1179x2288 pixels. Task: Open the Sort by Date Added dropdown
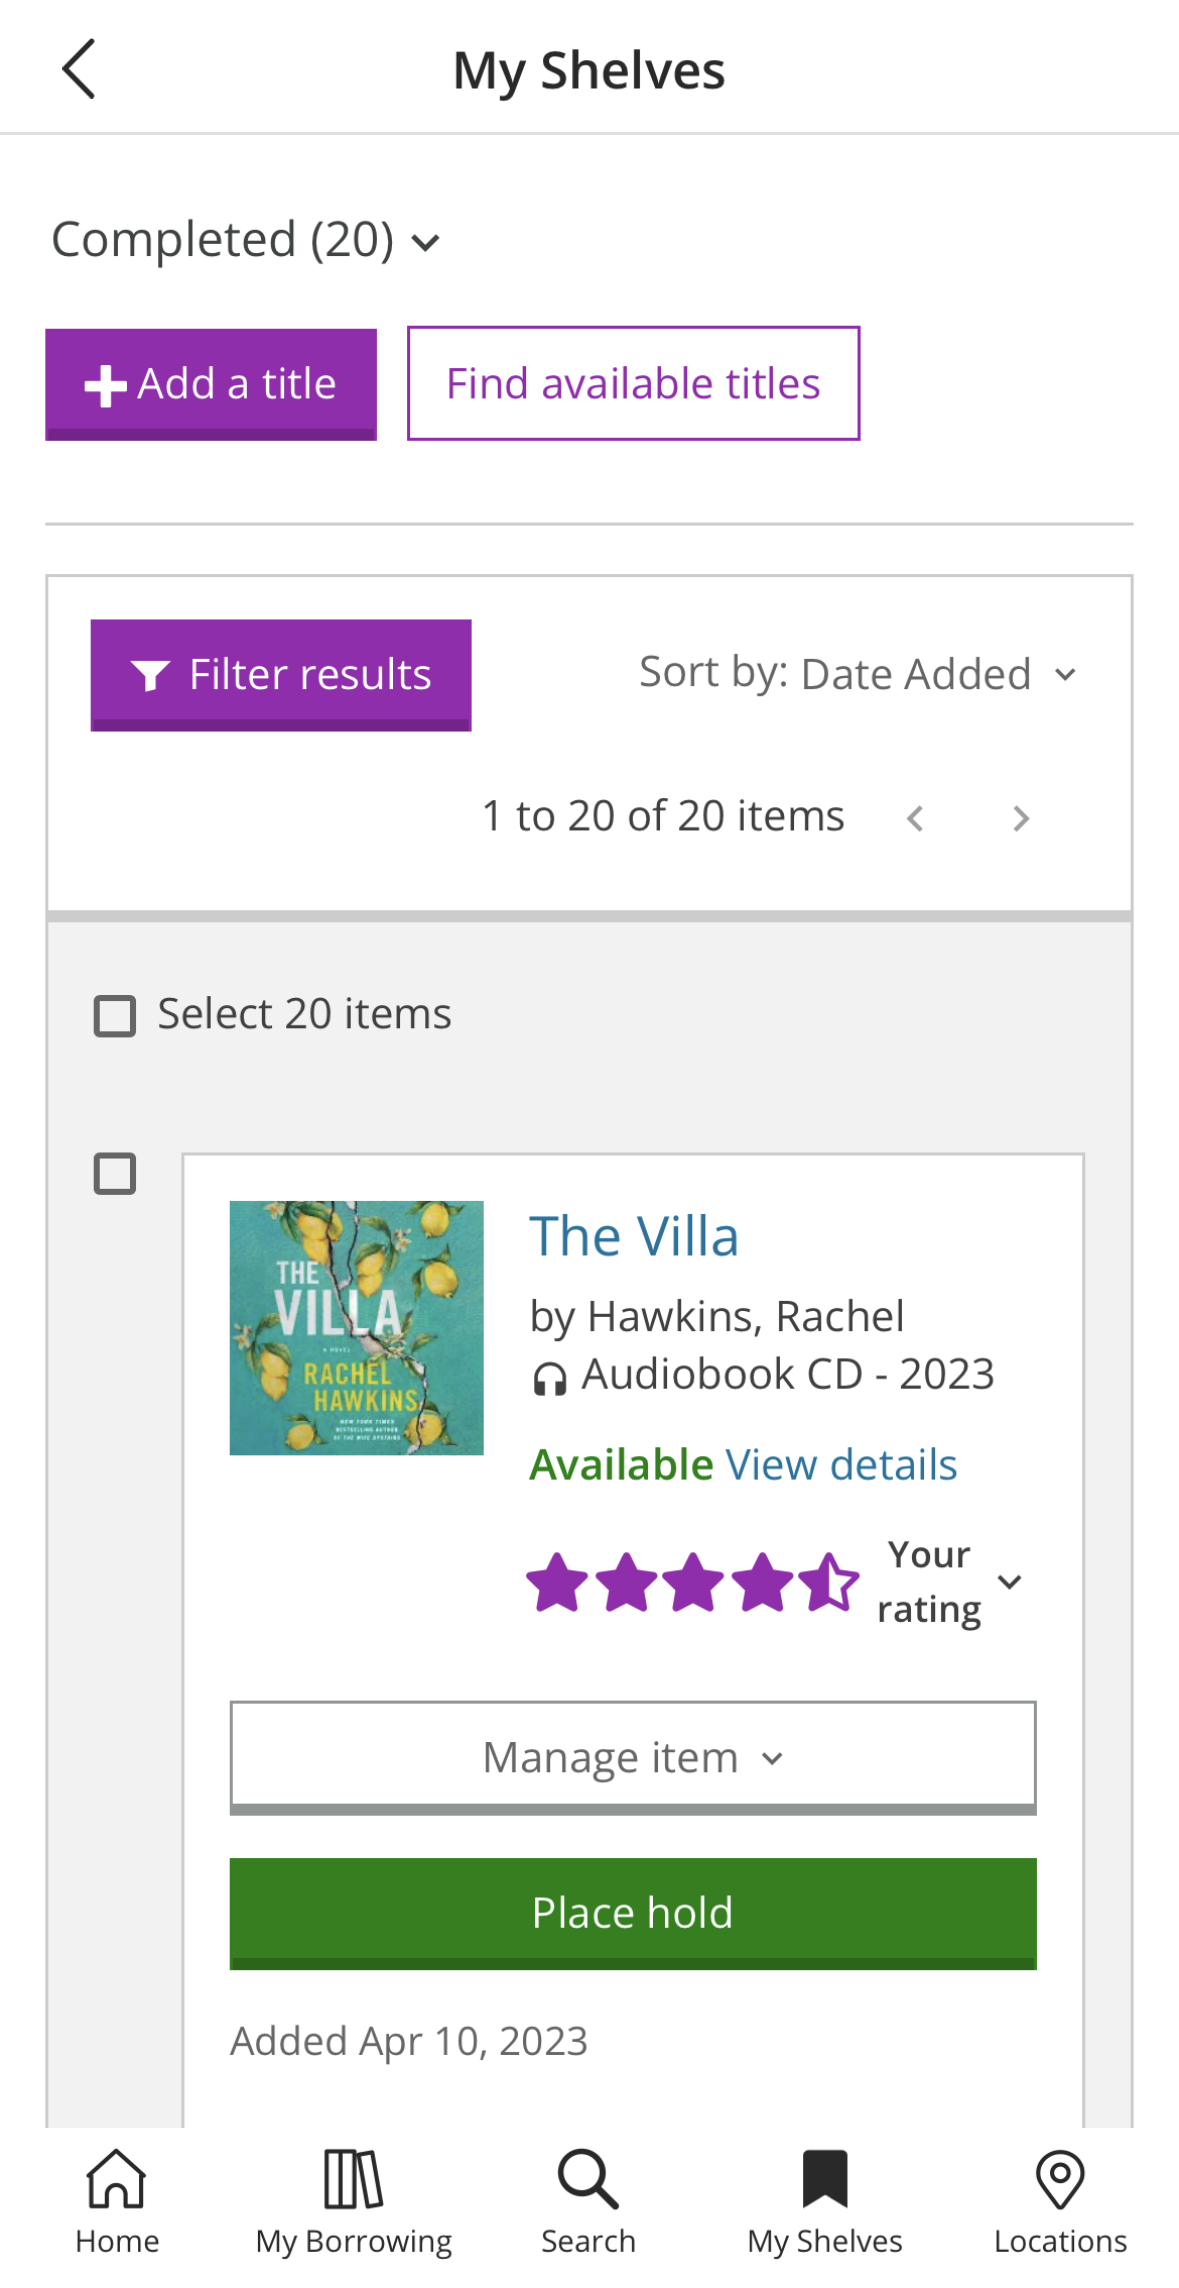click(x=859, y=674)
